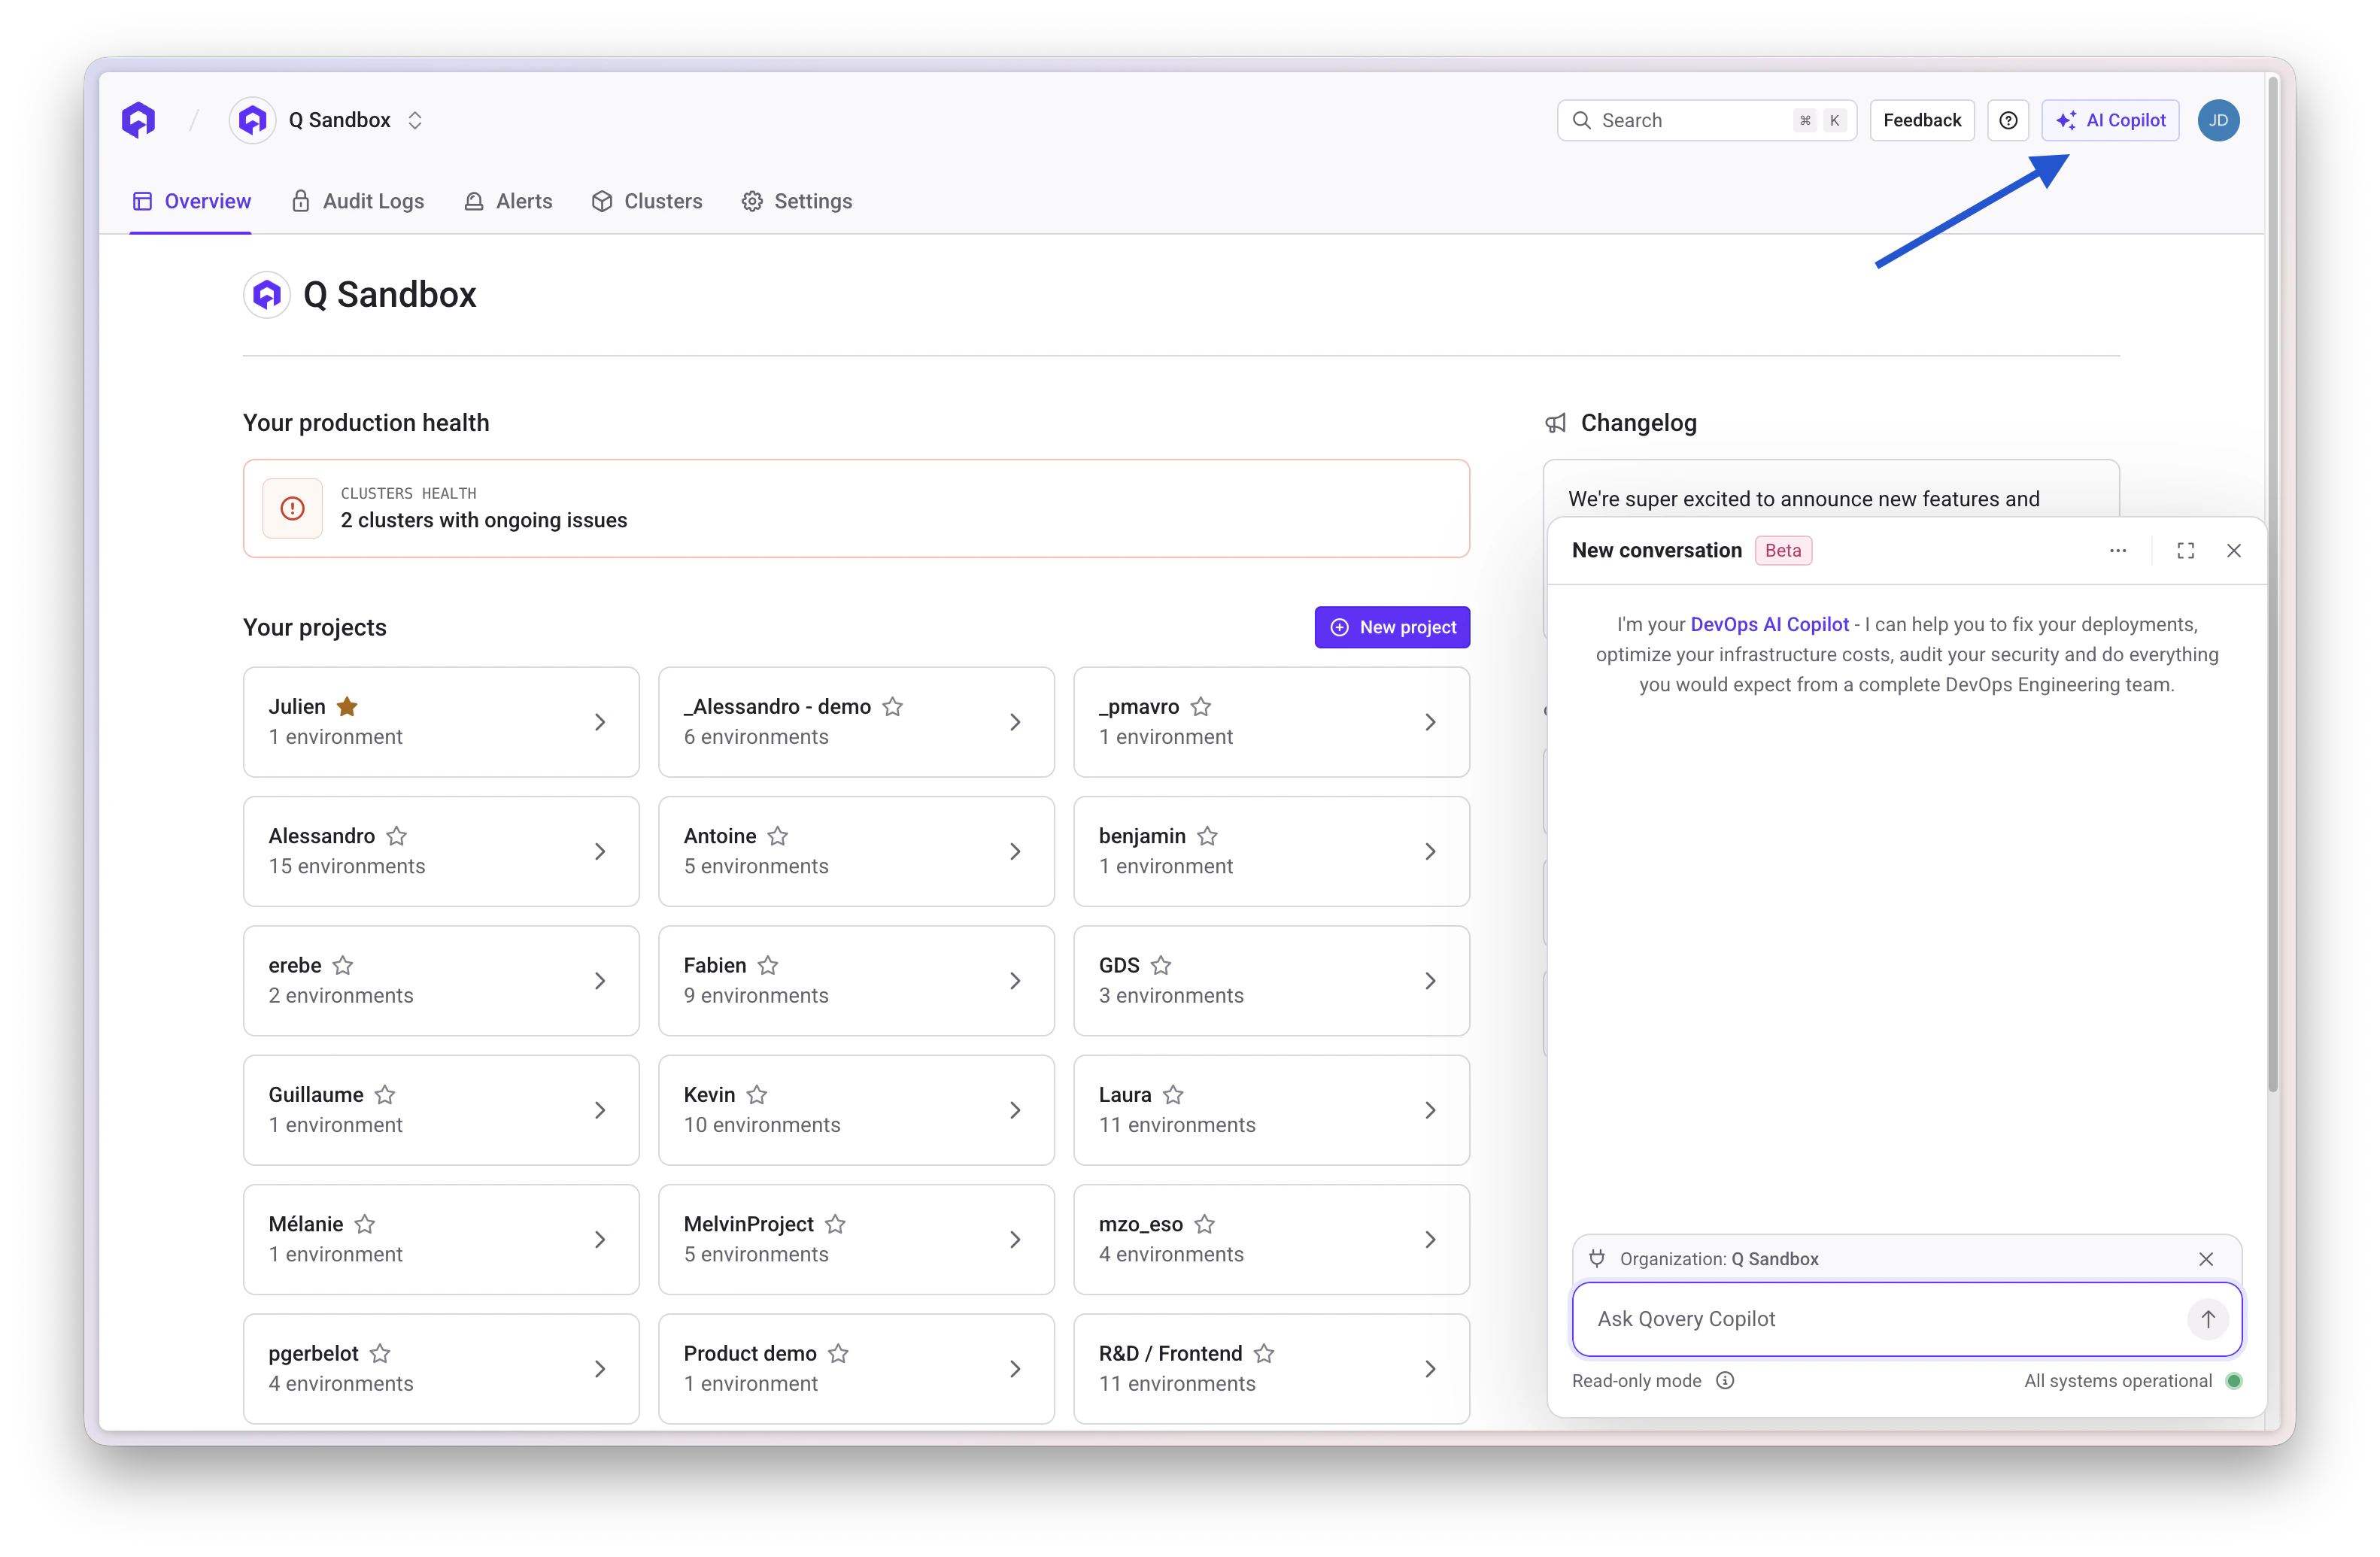
Task: Open the R&D / Frontend project chevron
Action: (1429, 1369)
